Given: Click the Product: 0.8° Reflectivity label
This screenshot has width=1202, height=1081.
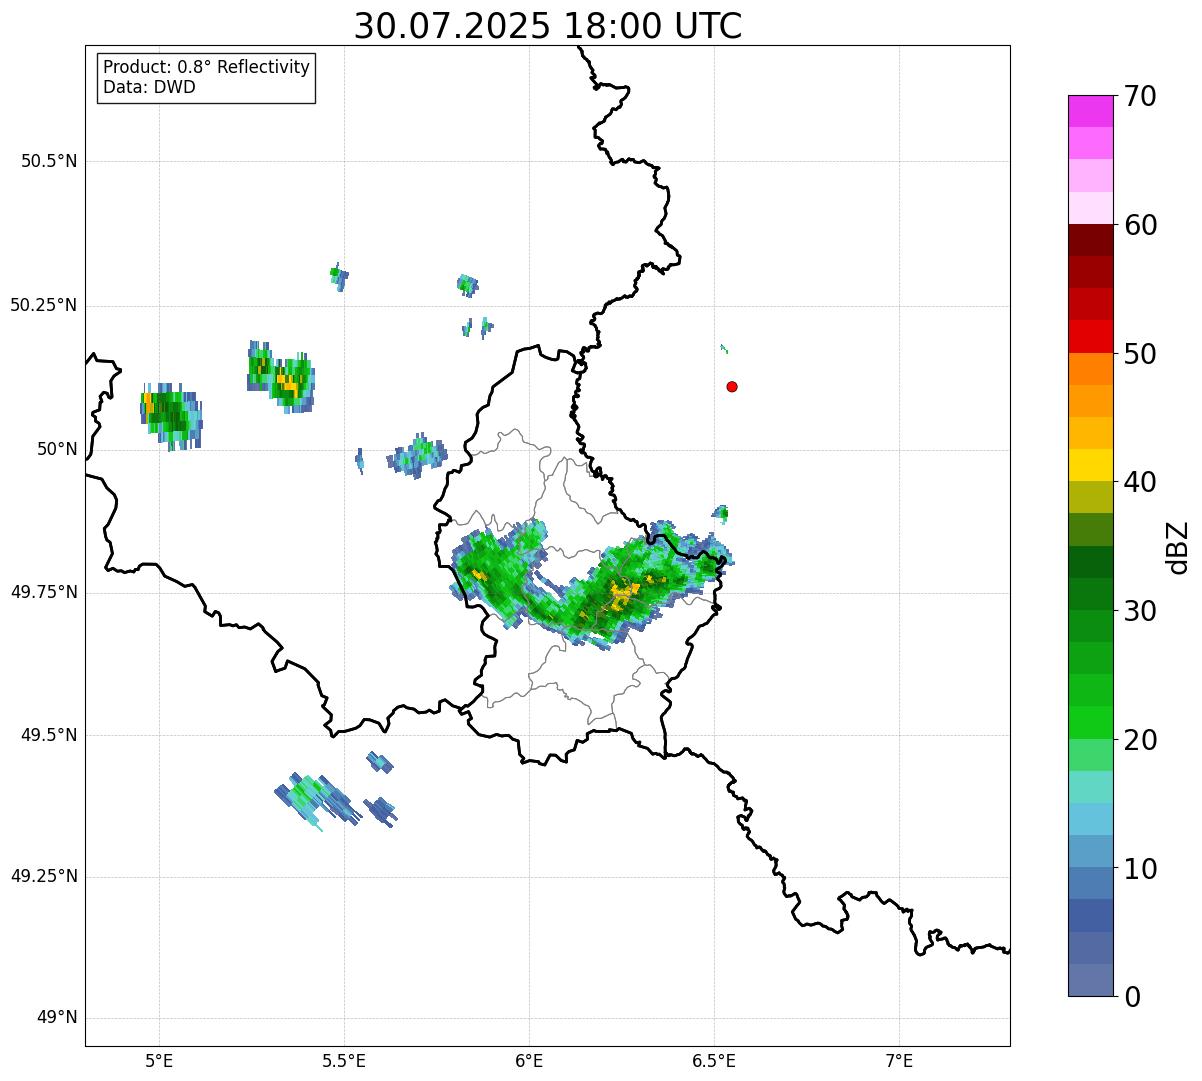Looking at the screenshot, I should pos(207,67).
